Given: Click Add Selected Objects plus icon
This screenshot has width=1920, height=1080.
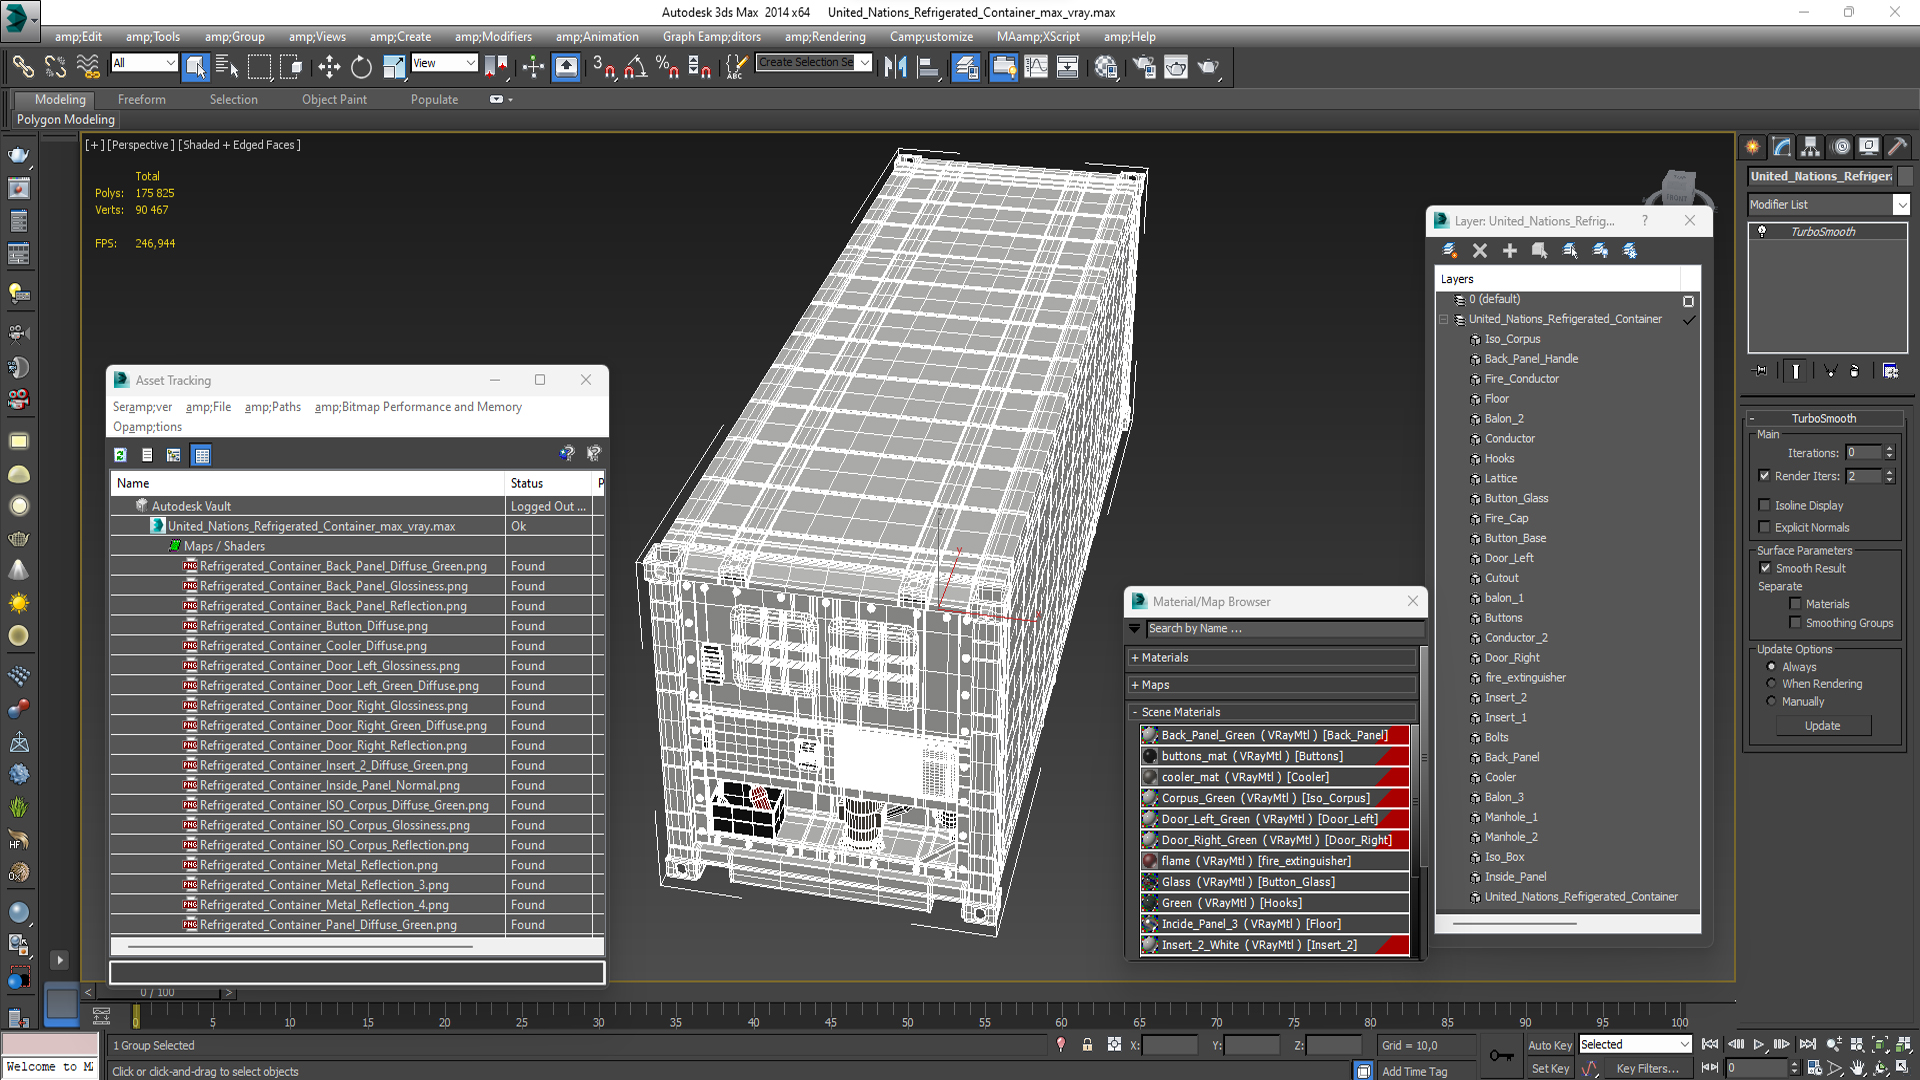Looking at the screenshot, I should tap(1510, 250).
